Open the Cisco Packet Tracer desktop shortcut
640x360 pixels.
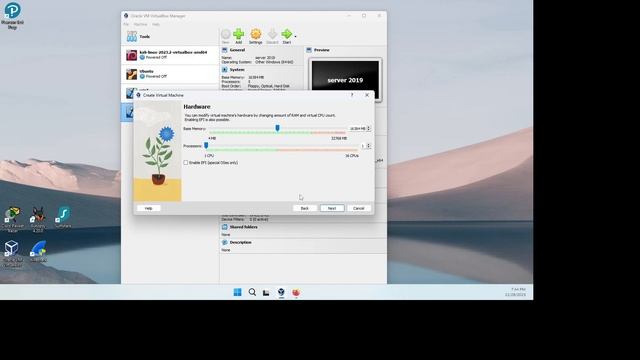click(13, 220)
